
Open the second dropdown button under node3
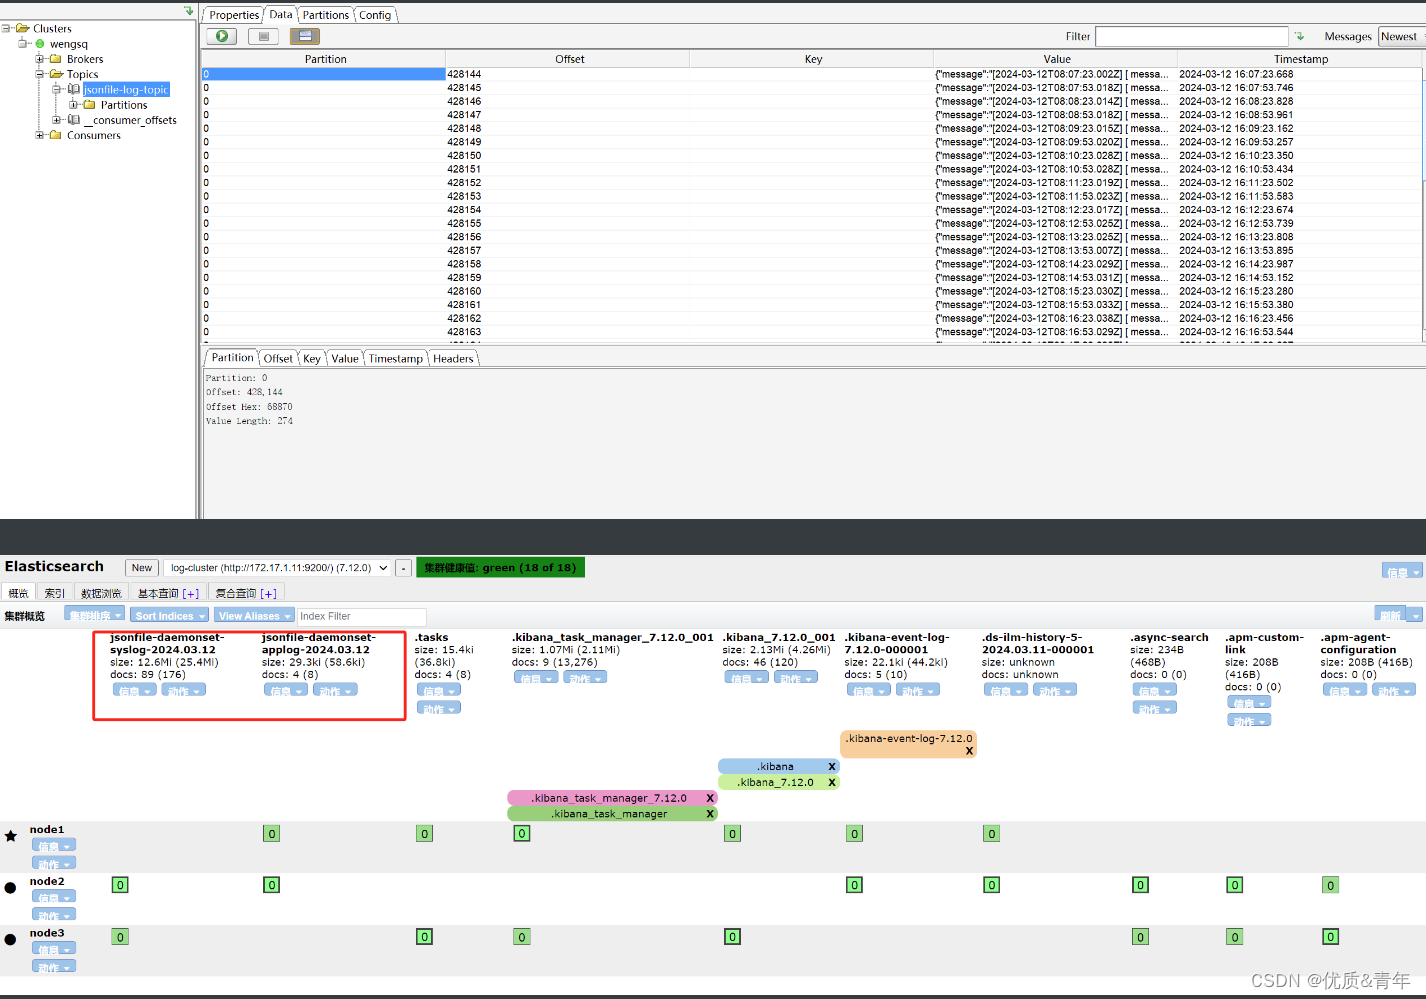coord(53,967)
